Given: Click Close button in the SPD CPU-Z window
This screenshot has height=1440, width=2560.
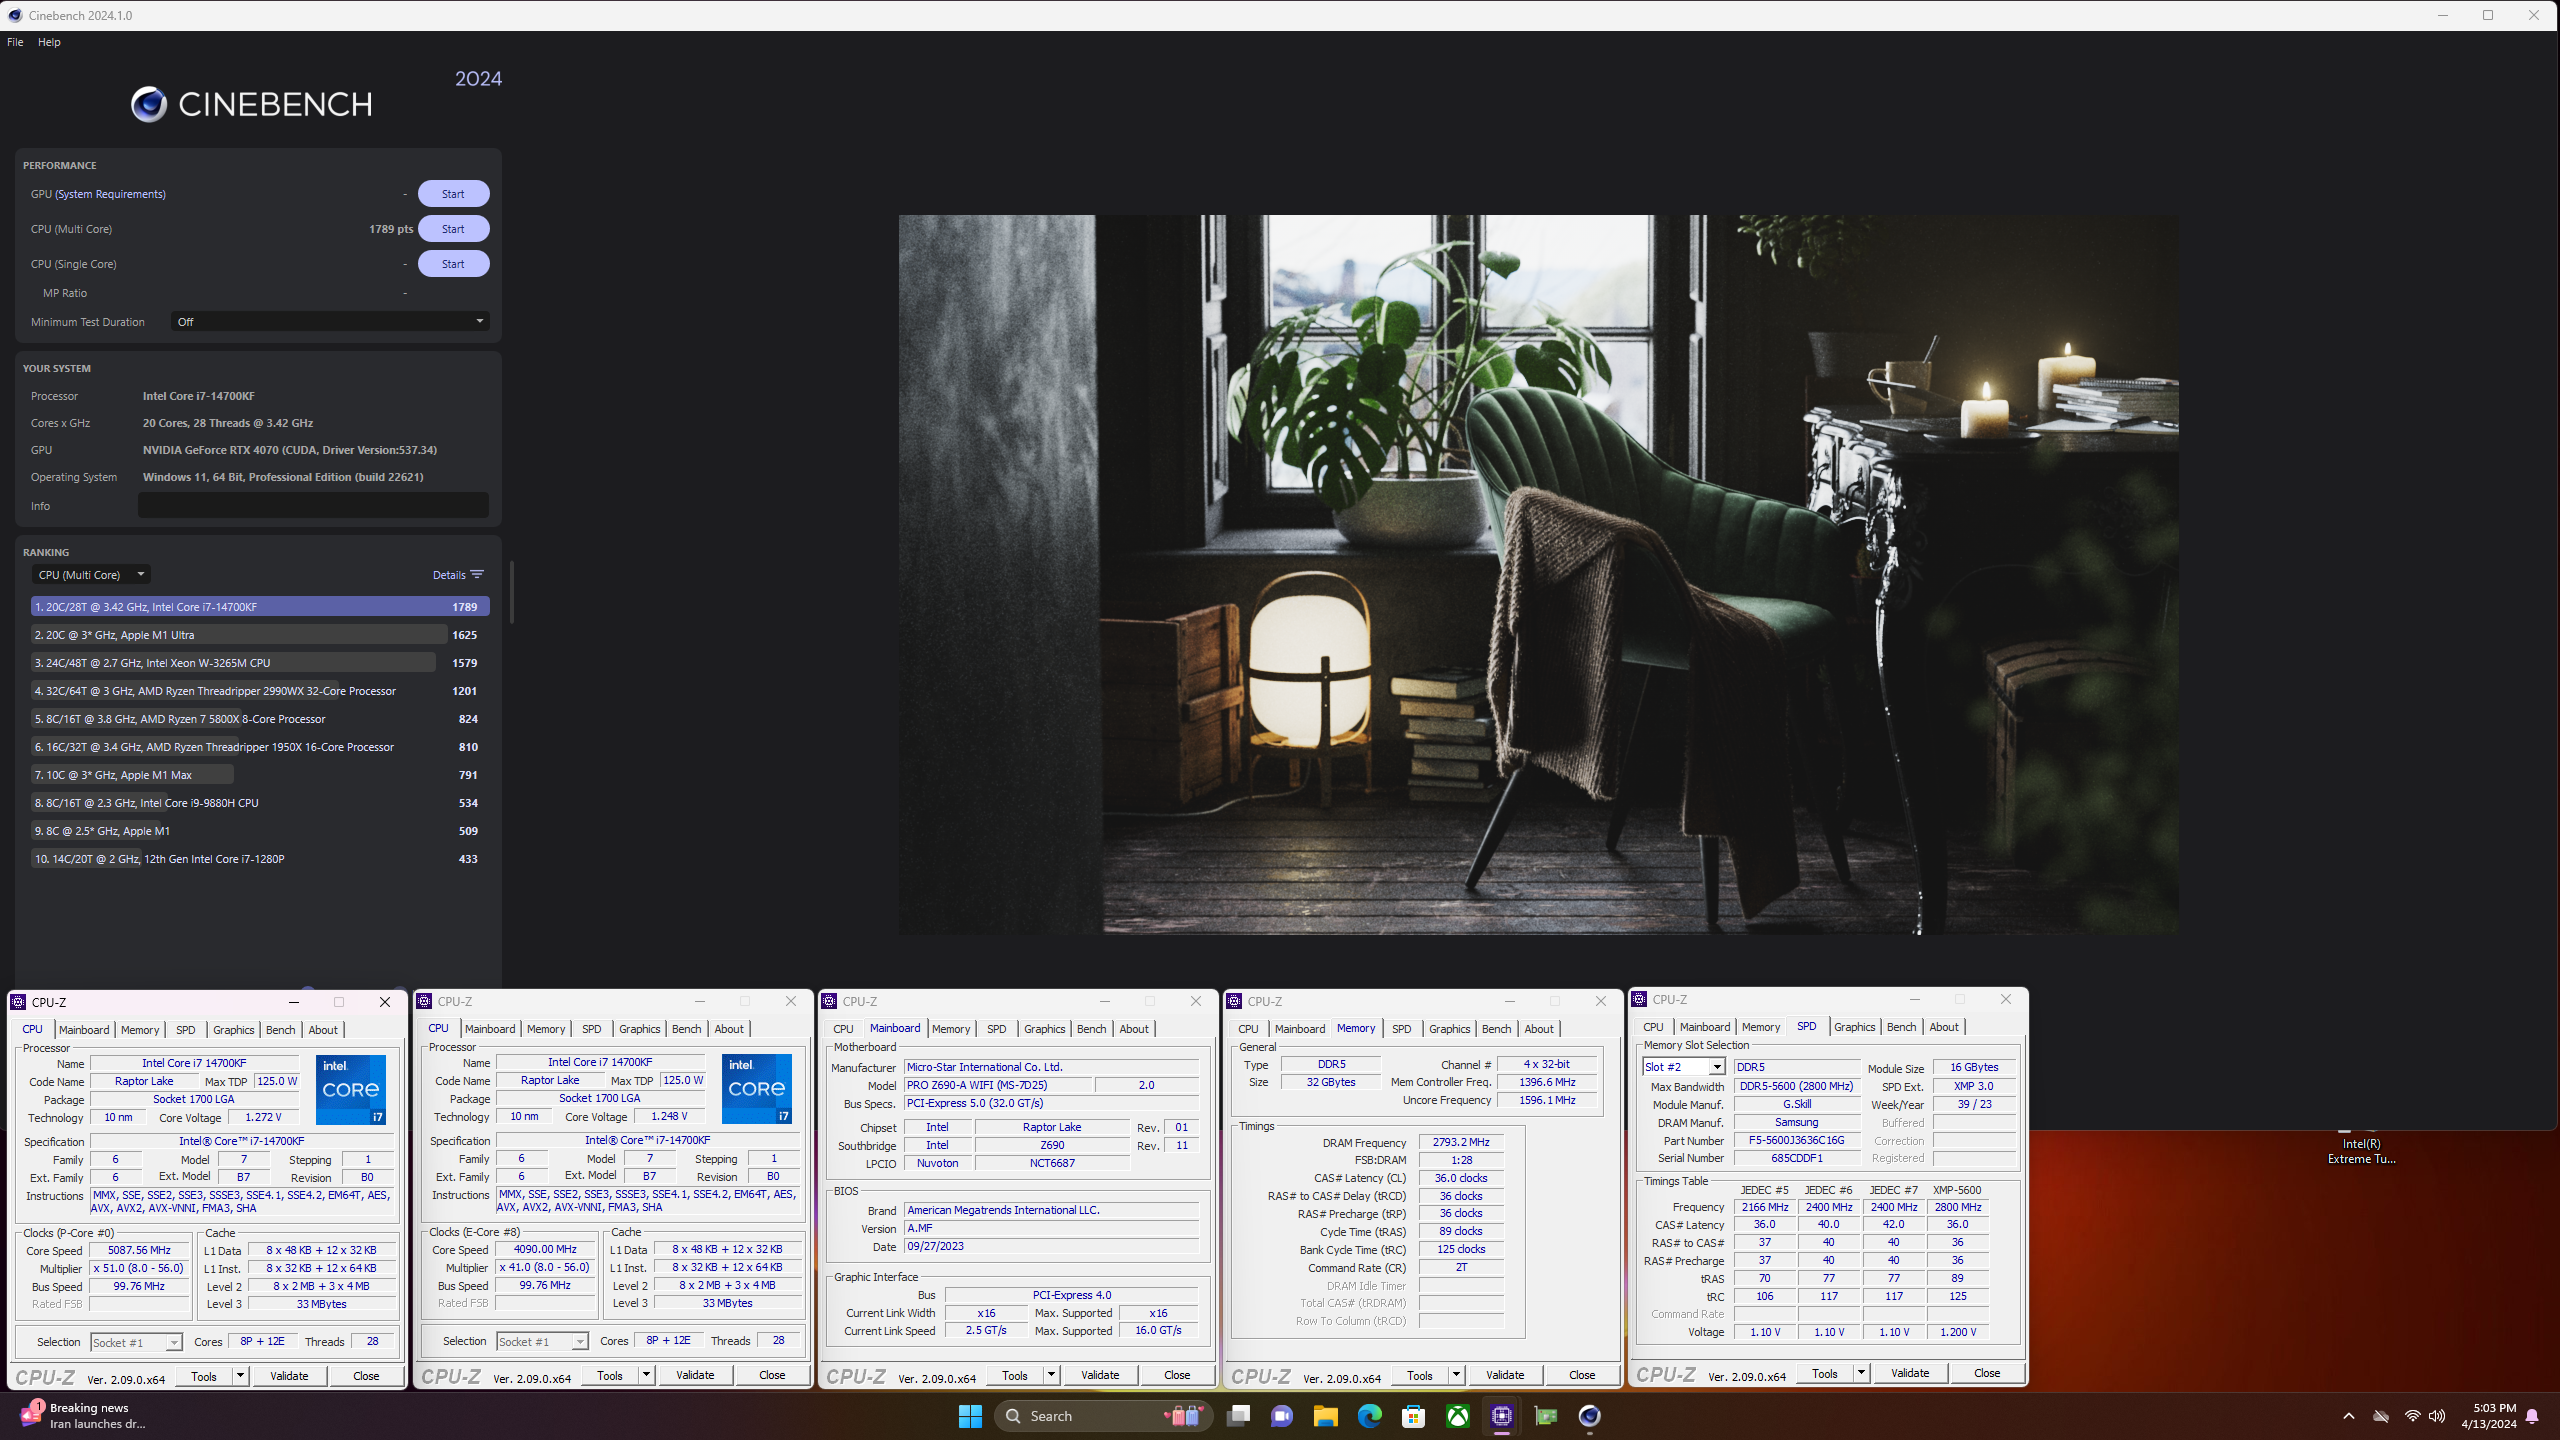Looking at the screenshot, I should (x=1987, y=1373).
